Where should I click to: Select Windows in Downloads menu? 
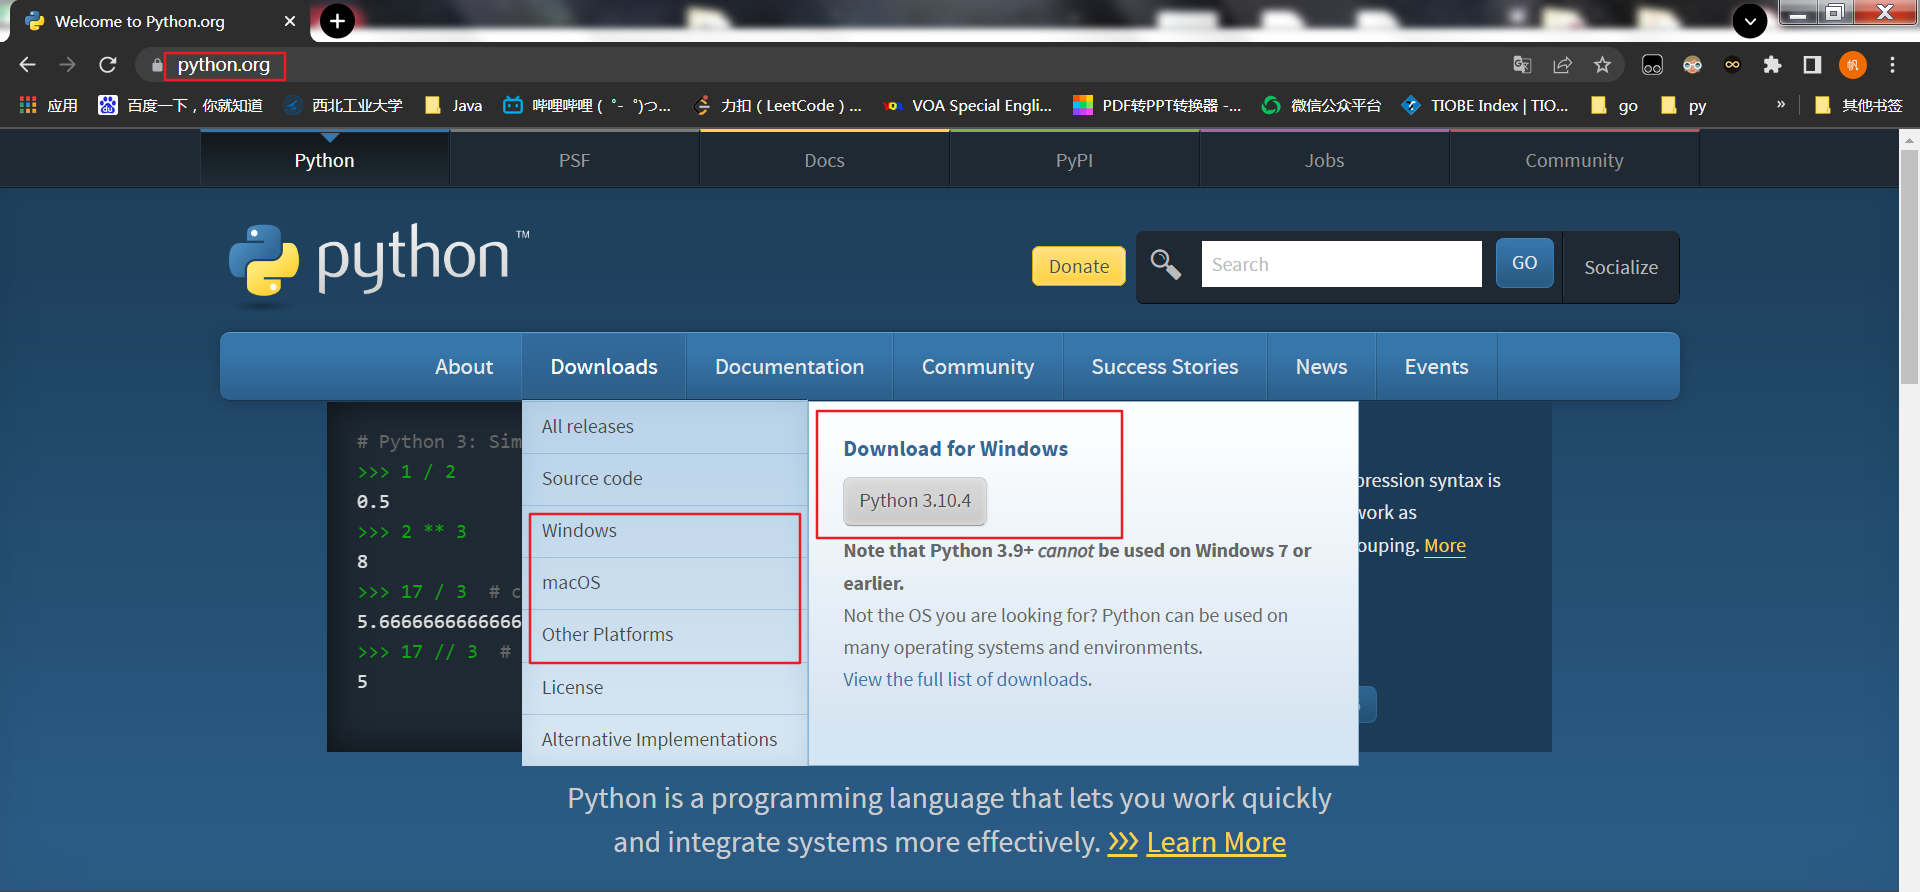click(665, 531)
